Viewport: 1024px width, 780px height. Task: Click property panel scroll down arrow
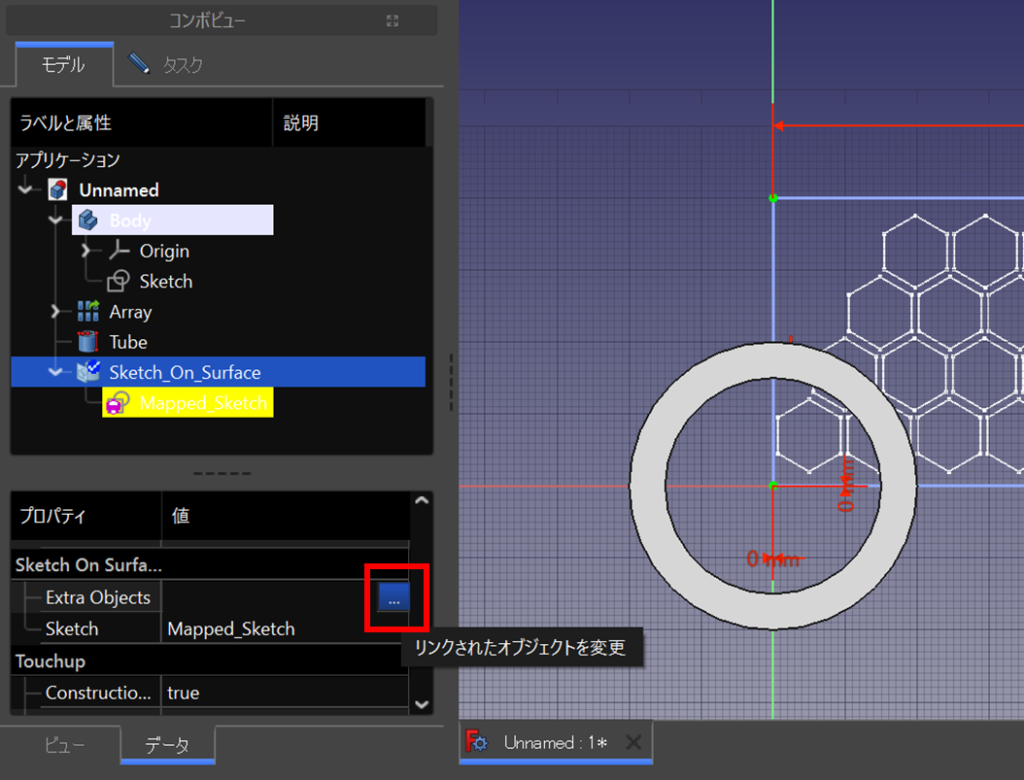pyautogui.click(x=422, y=704)
